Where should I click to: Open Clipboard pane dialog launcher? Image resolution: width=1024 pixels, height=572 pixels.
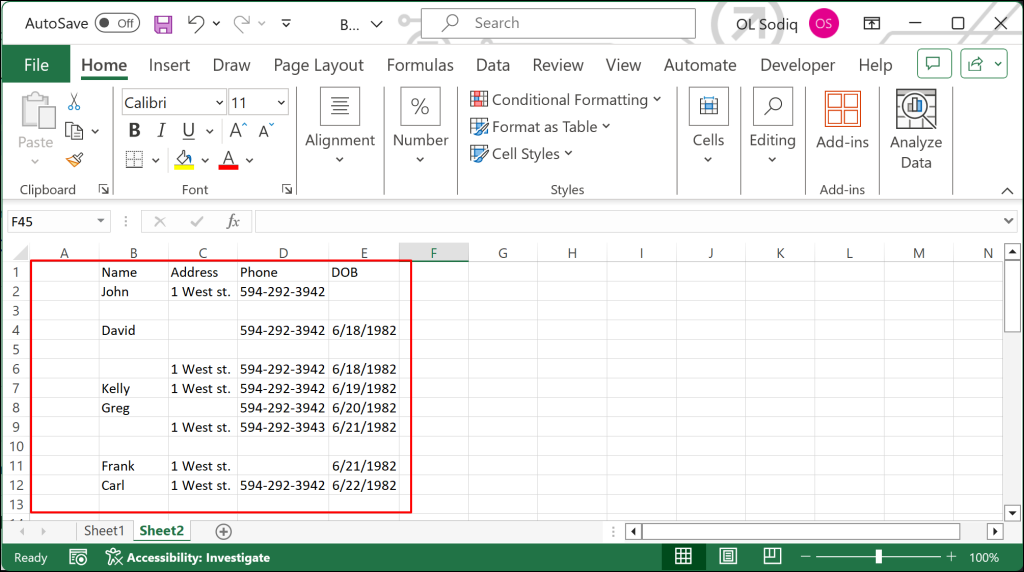pyautogui.click(x=103, y=189)
